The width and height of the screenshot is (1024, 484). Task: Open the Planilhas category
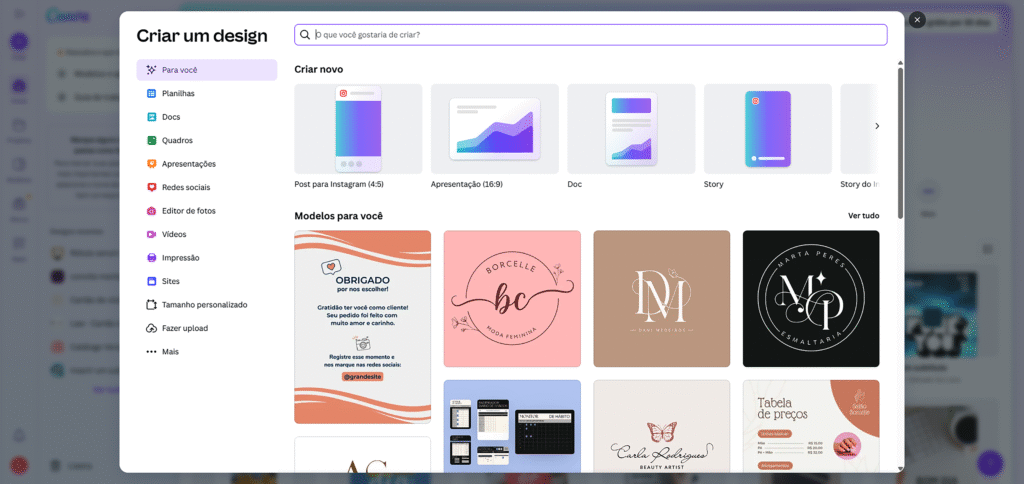coord(206,93)
